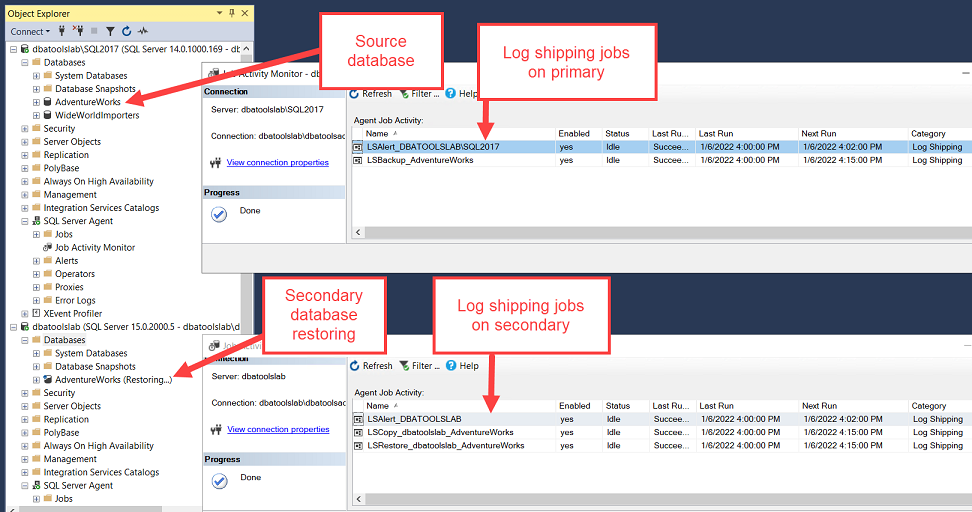Click left scroll arrow of secondary job list scrollbar
Image resolution: width=972 pixels, height=512 pixels.
[358, 499]
